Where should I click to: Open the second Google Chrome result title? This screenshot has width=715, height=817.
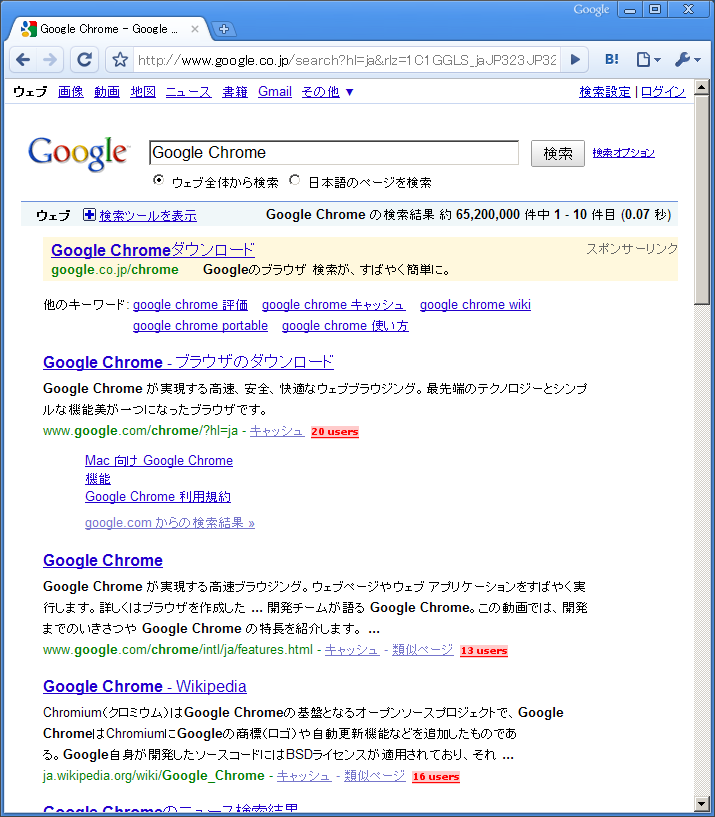[103, 560]
